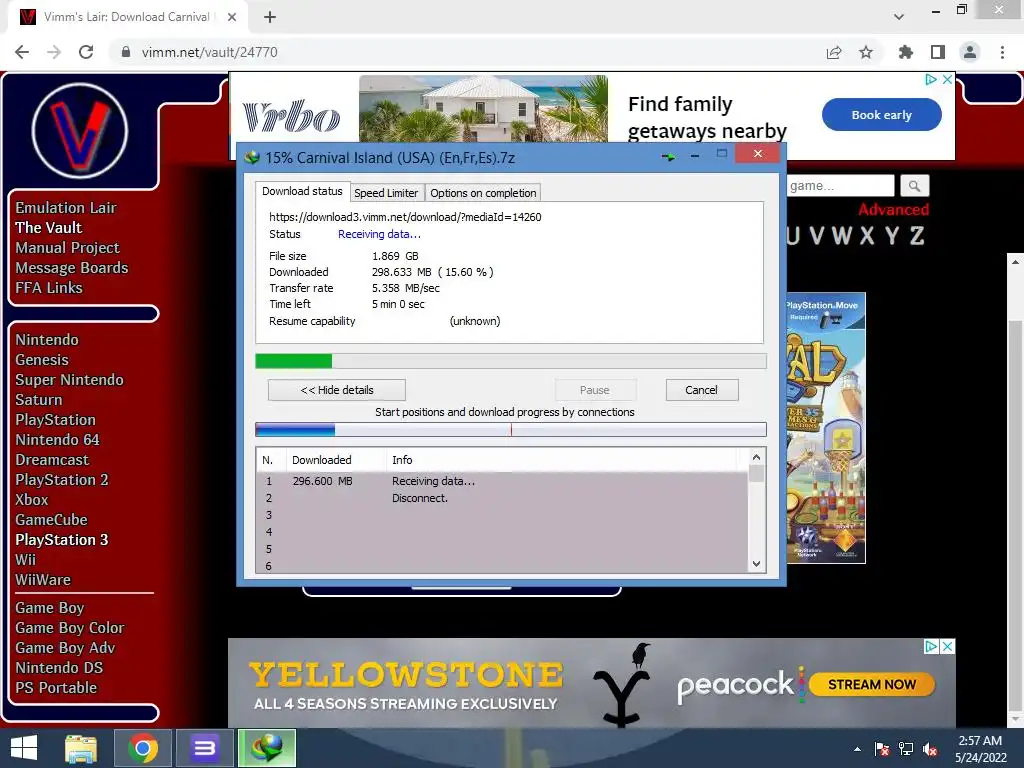Open PS Portable link

(56, 688)
